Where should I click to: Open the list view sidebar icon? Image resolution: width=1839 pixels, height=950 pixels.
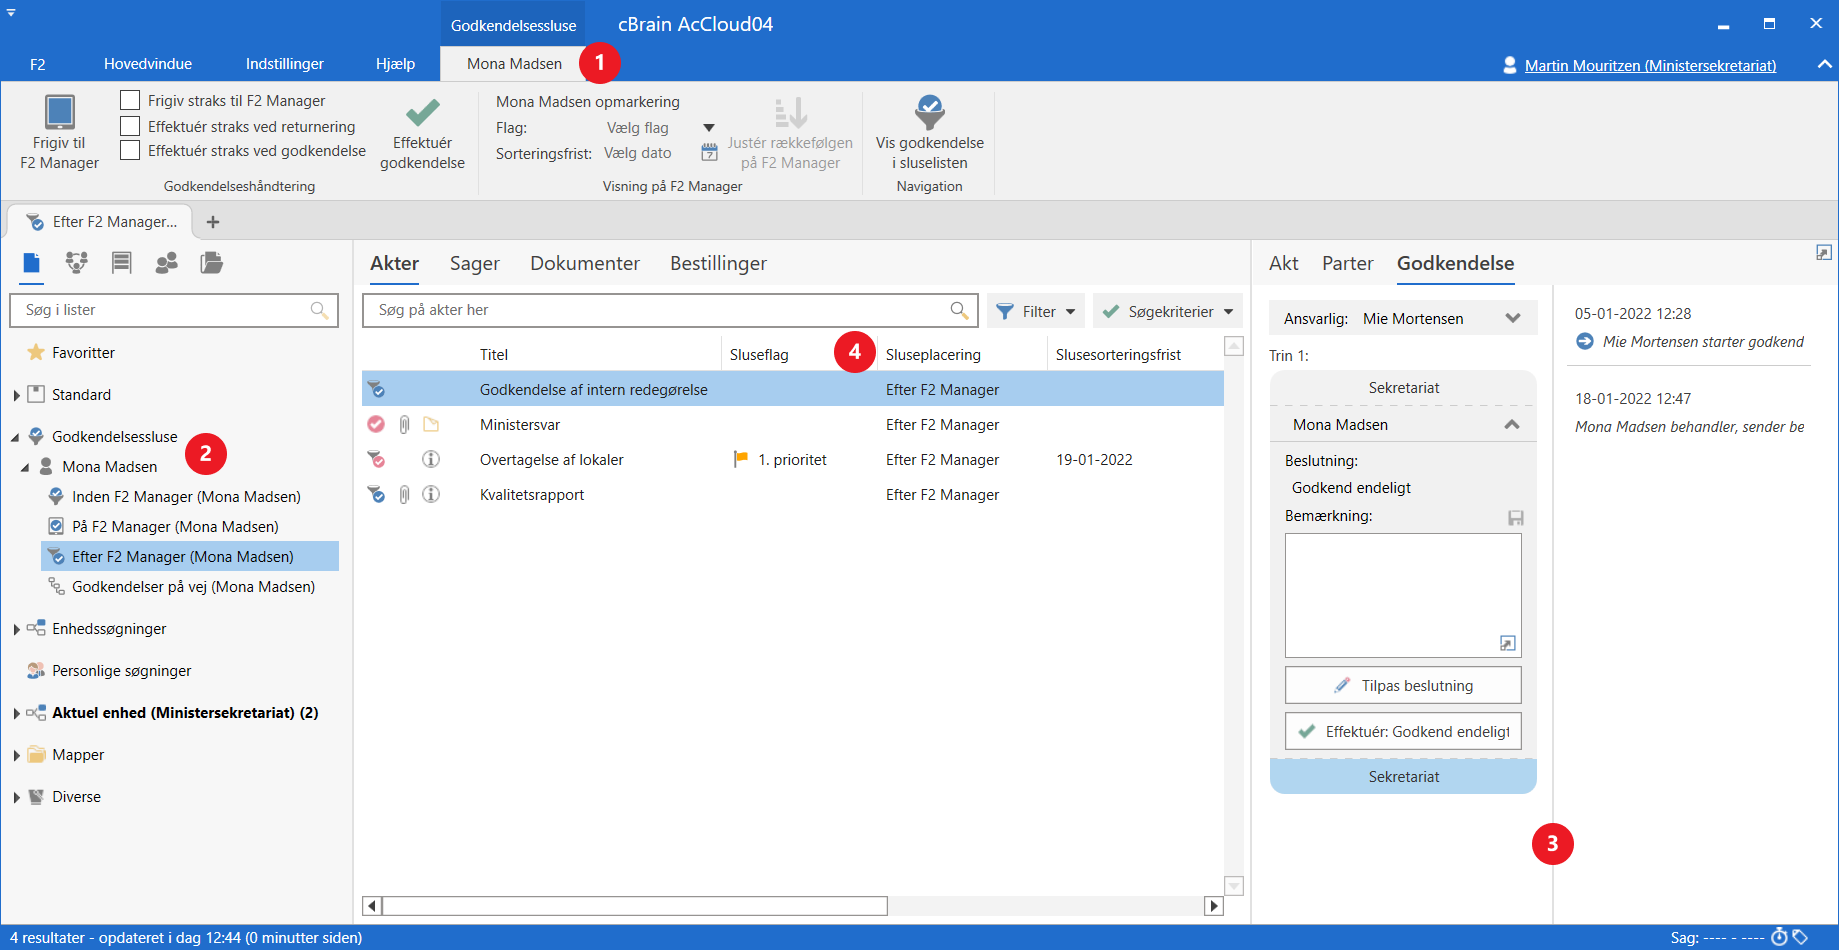[x=122, y=263]
